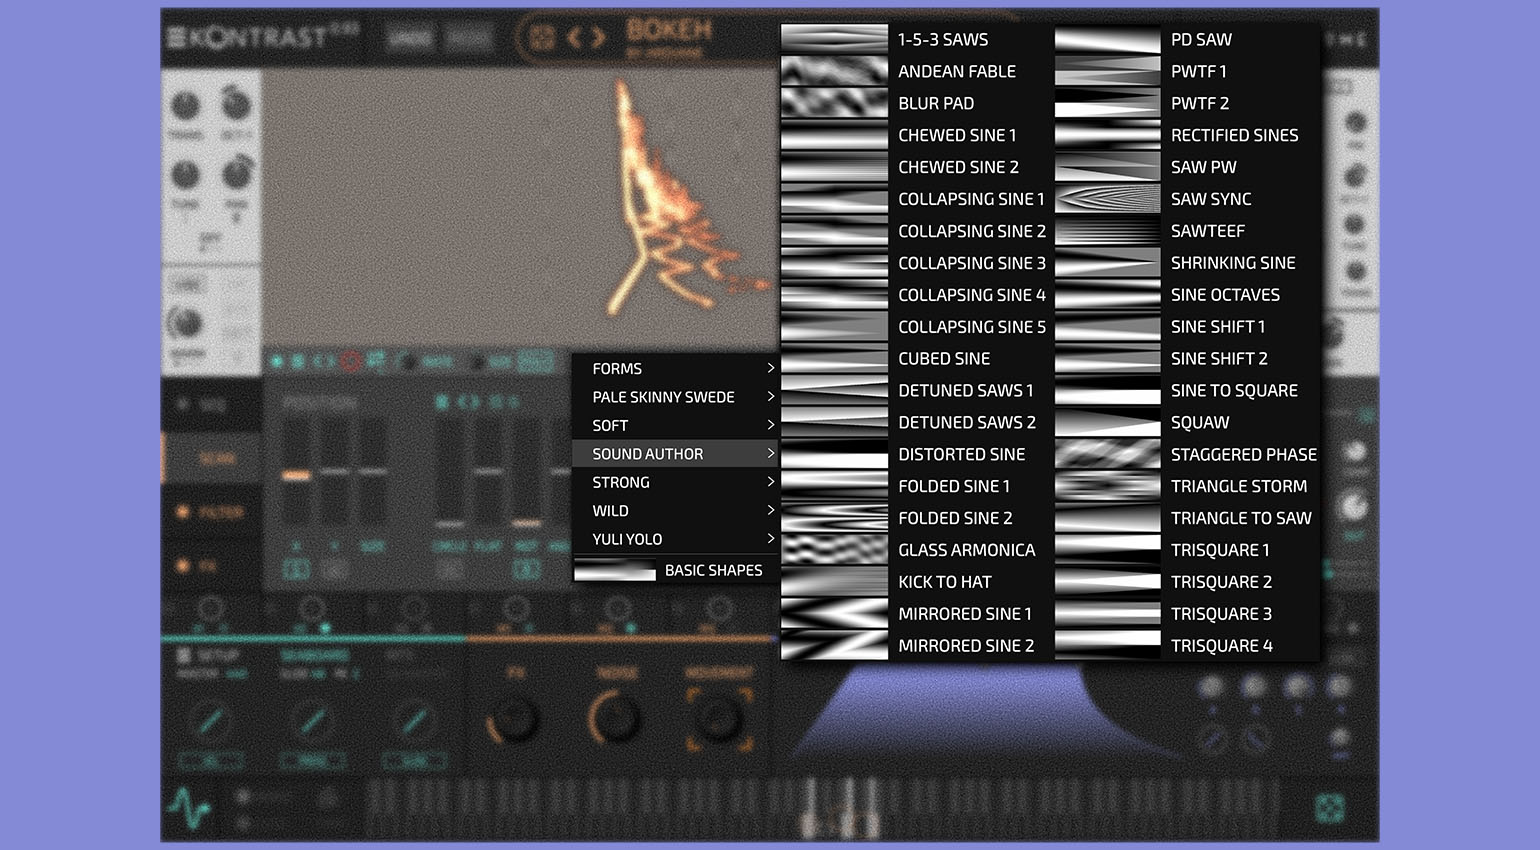Expand the FORMS submenu arrow
1540x850 pixels.
click(770, 368)
